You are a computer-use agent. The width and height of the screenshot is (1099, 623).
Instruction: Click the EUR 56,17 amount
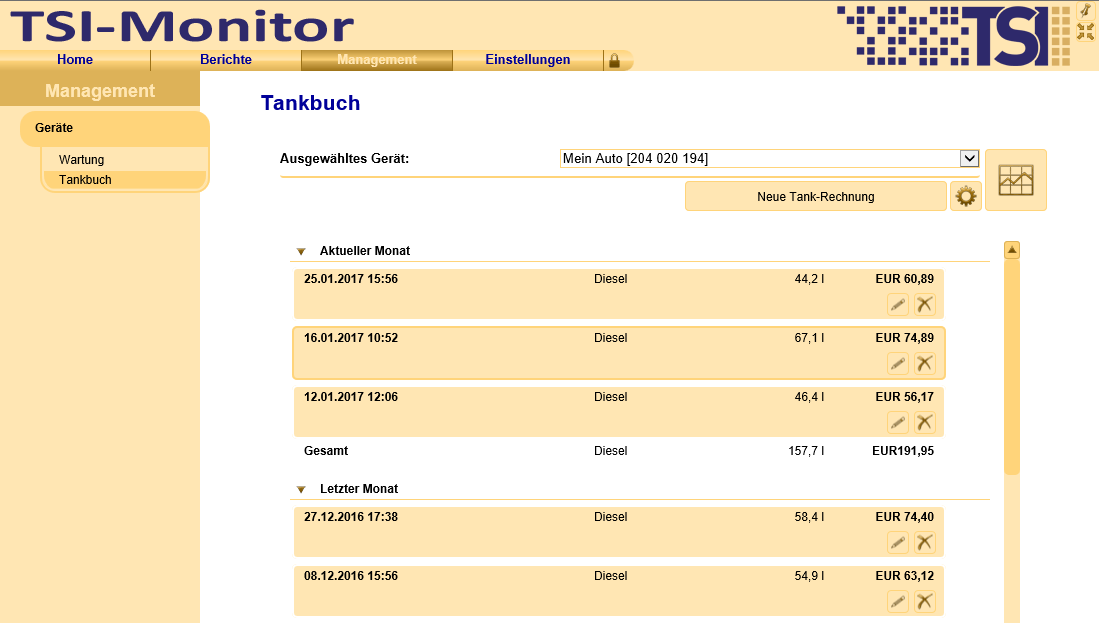pos(904,397)
